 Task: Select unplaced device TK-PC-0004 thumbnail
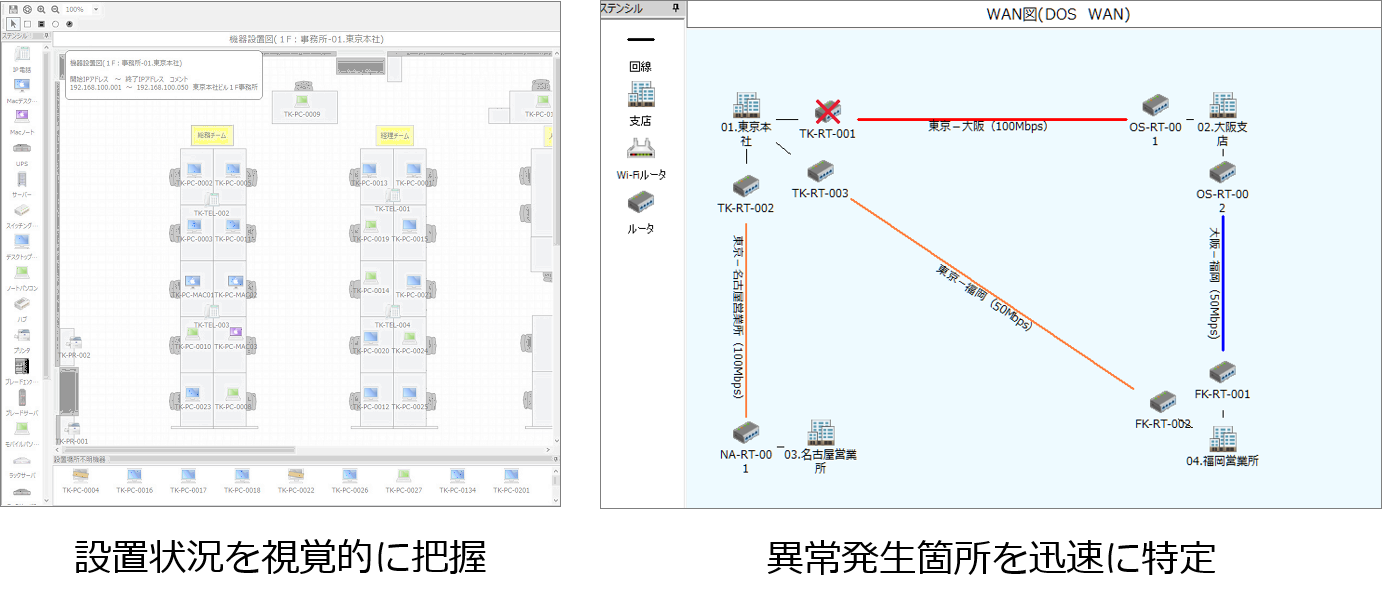point(80,476)
